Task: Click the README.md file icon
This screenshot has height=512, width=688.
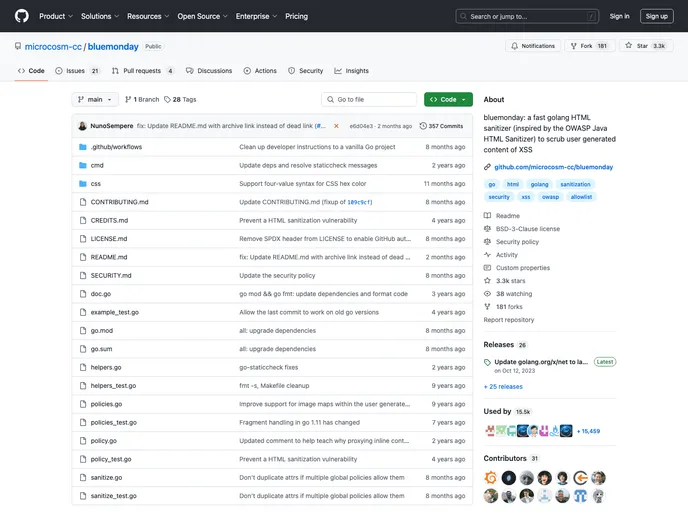Action: tap(82, 257)
